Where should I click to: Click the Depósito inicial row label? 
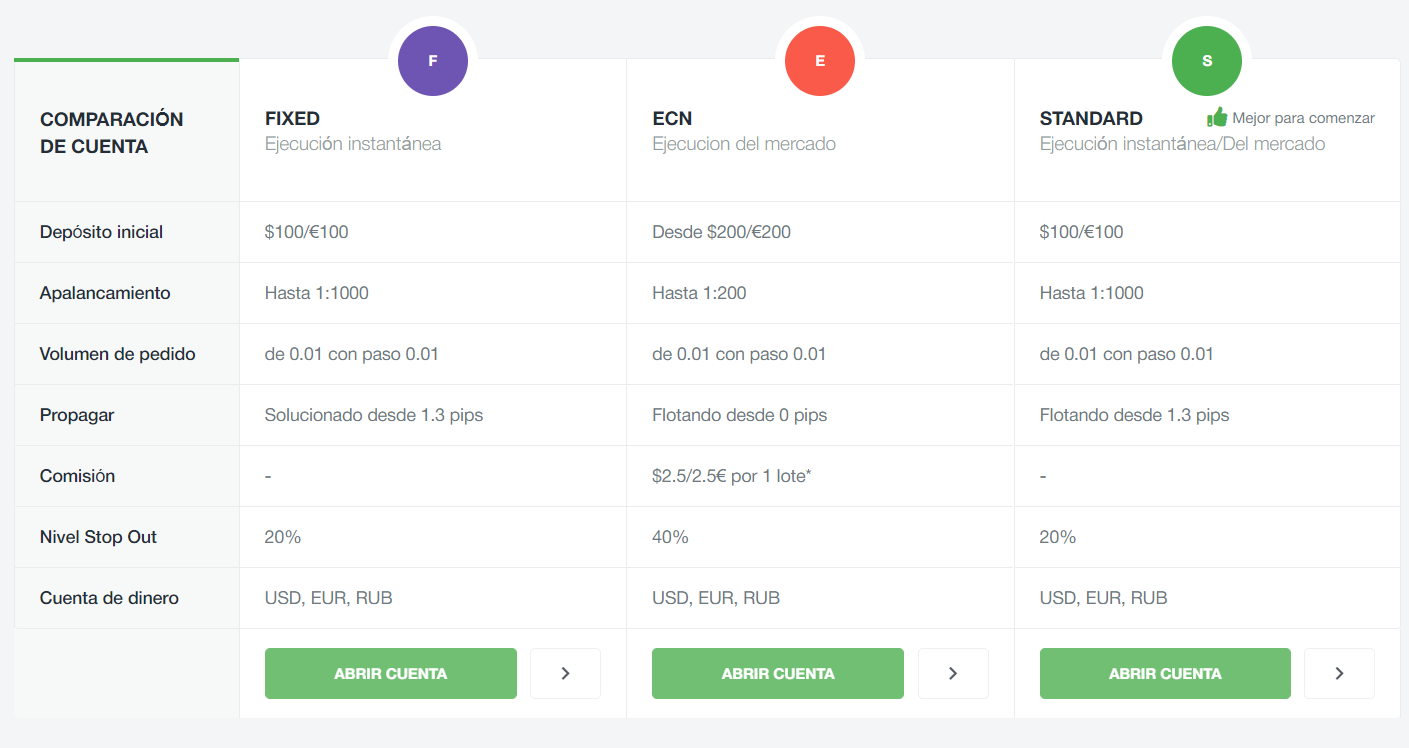(101, 232)
